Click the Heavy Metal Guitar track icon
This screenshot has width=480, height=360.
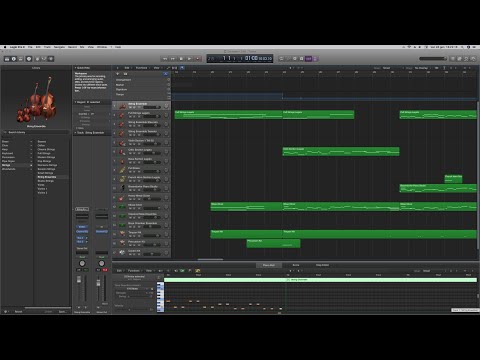122,198
